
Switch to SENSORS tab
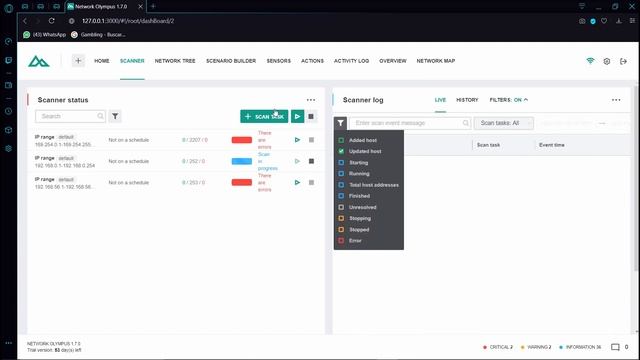coord(279,61)
